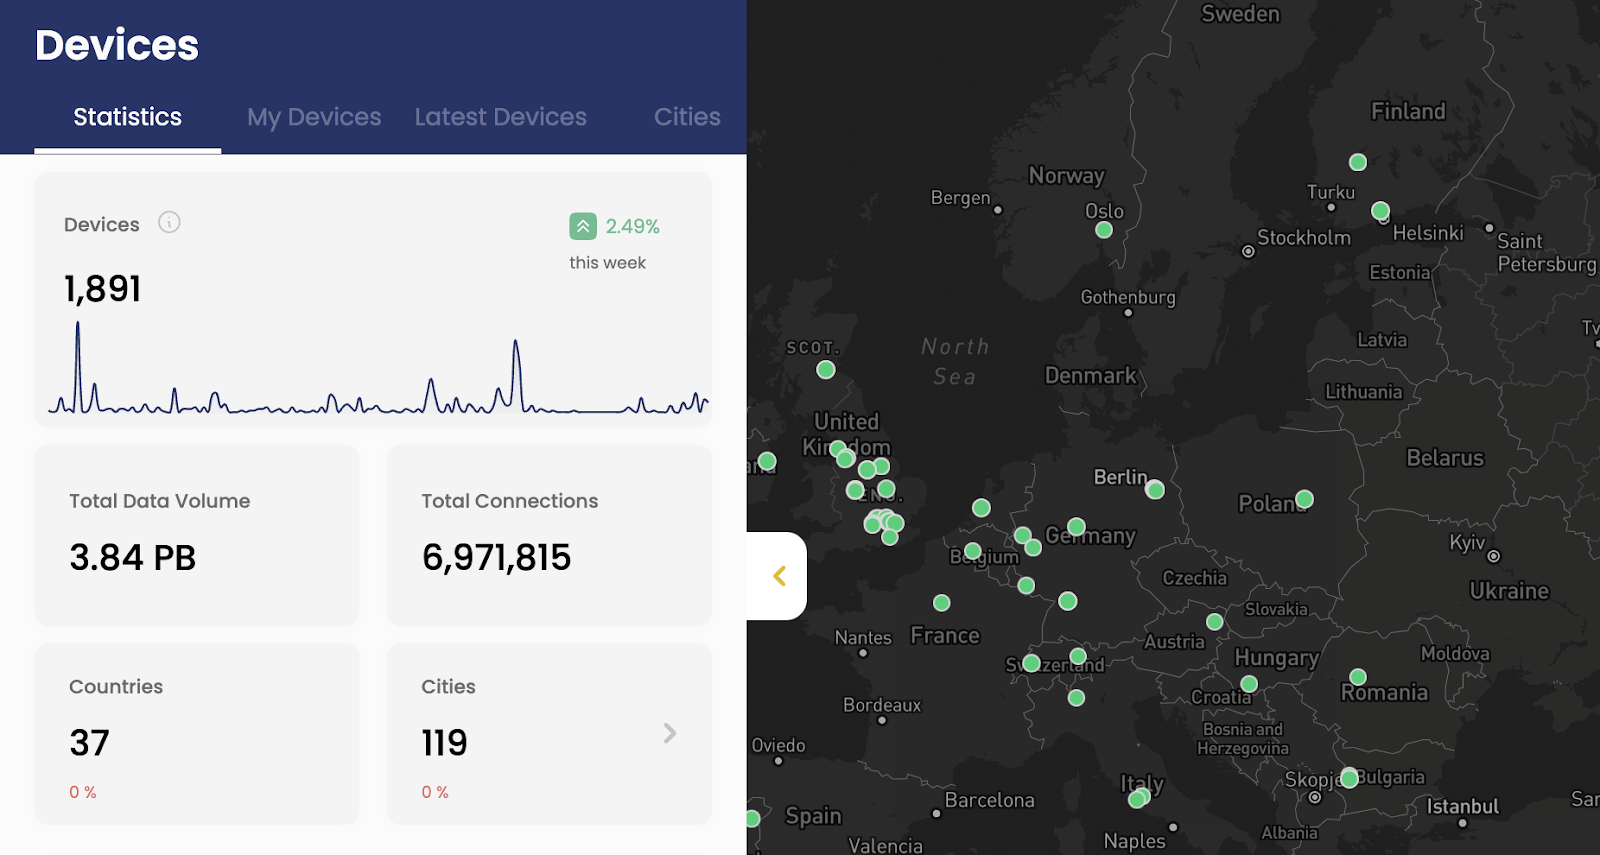The height and width of the screenshot is (855, 1600).
Task: Click the device marker in Poland
Action: (x=1304, y=499)
